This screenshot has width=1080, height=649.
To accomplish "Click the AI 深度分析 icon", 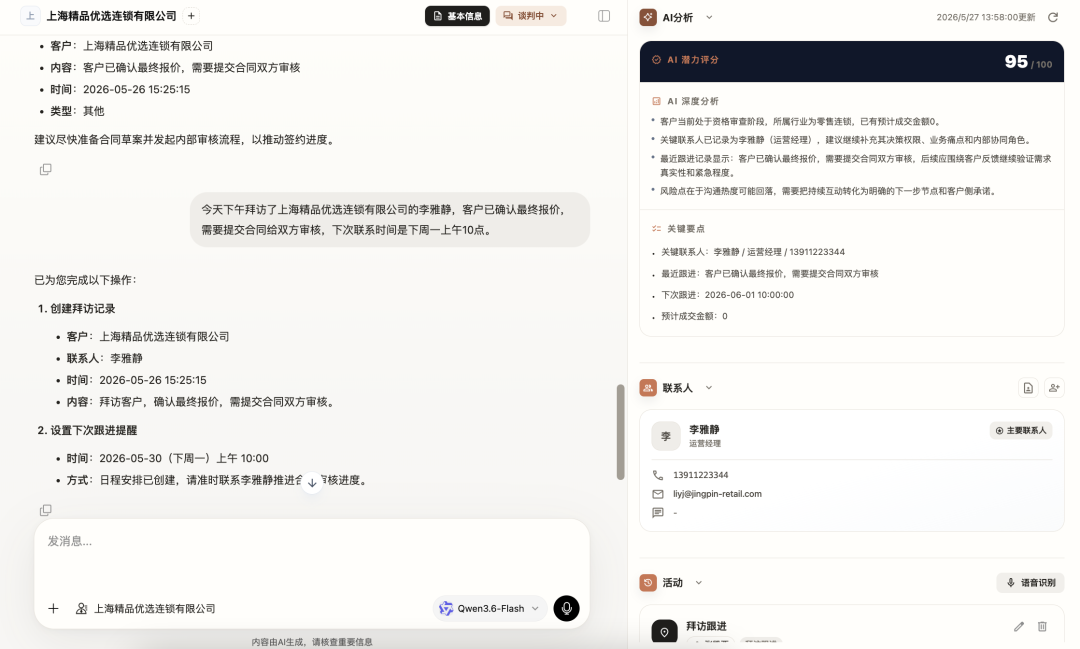I will tap(656, 101).
